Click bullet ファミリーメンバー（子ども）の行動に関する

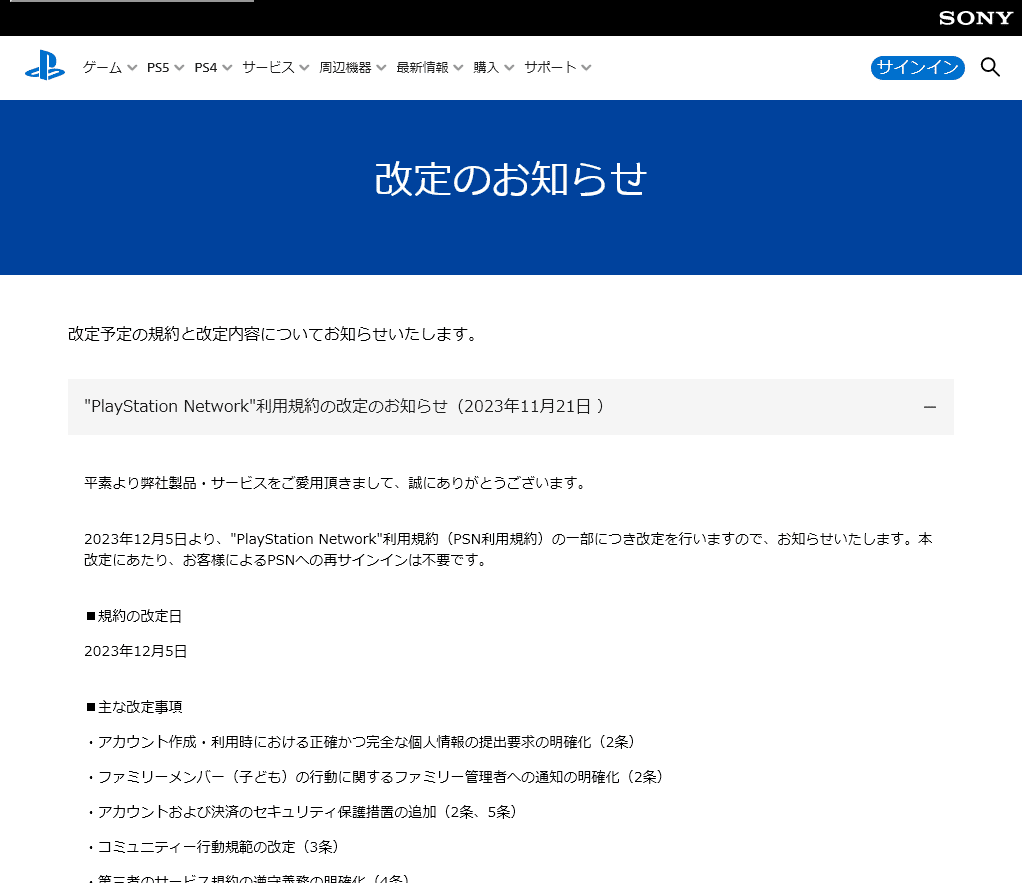coord(375,777)
